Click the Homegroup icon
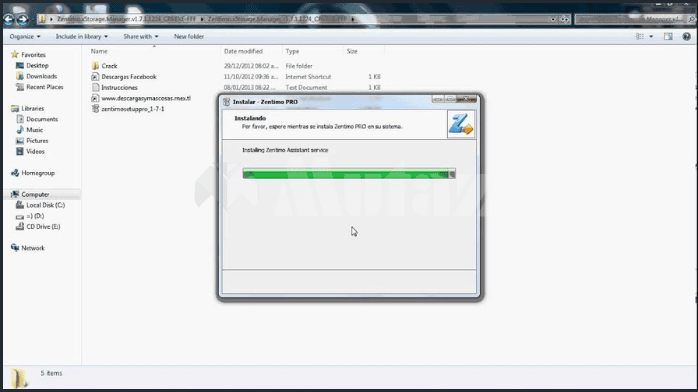The image size is (698, 392). click(15, 173)
